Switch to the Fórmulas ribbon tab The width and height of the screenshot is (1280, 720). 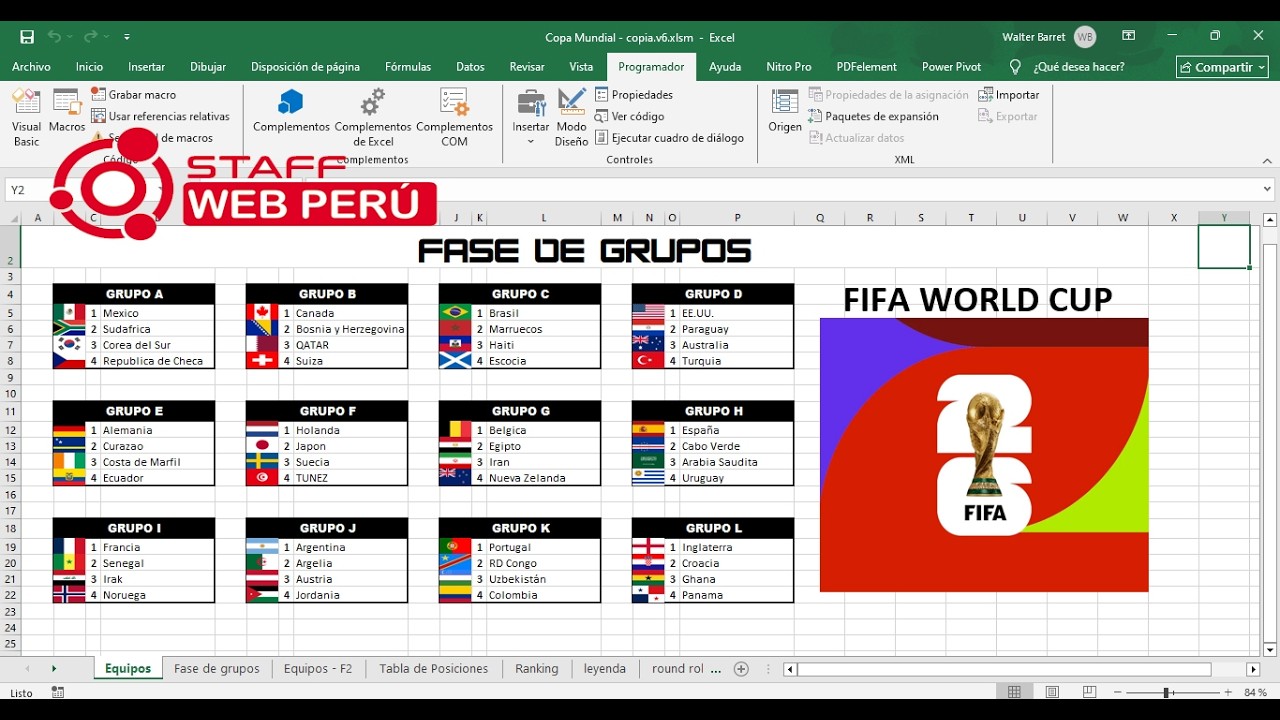pos(408,67)
